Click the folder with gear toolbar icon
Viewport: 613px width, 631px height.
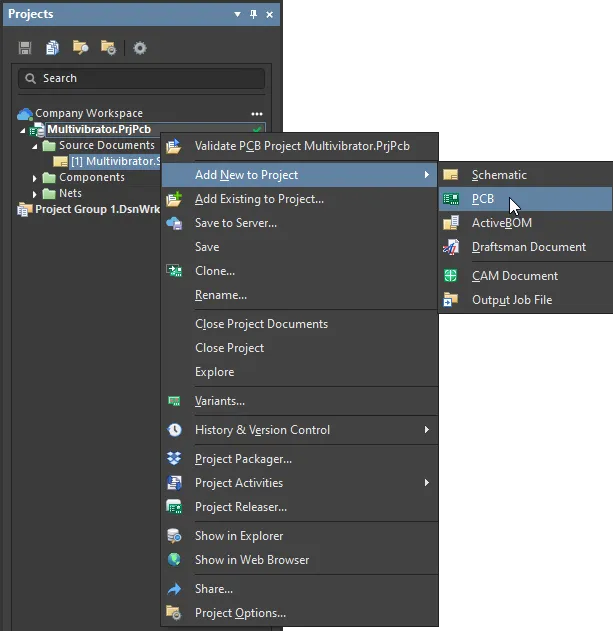tap(108, 48)
